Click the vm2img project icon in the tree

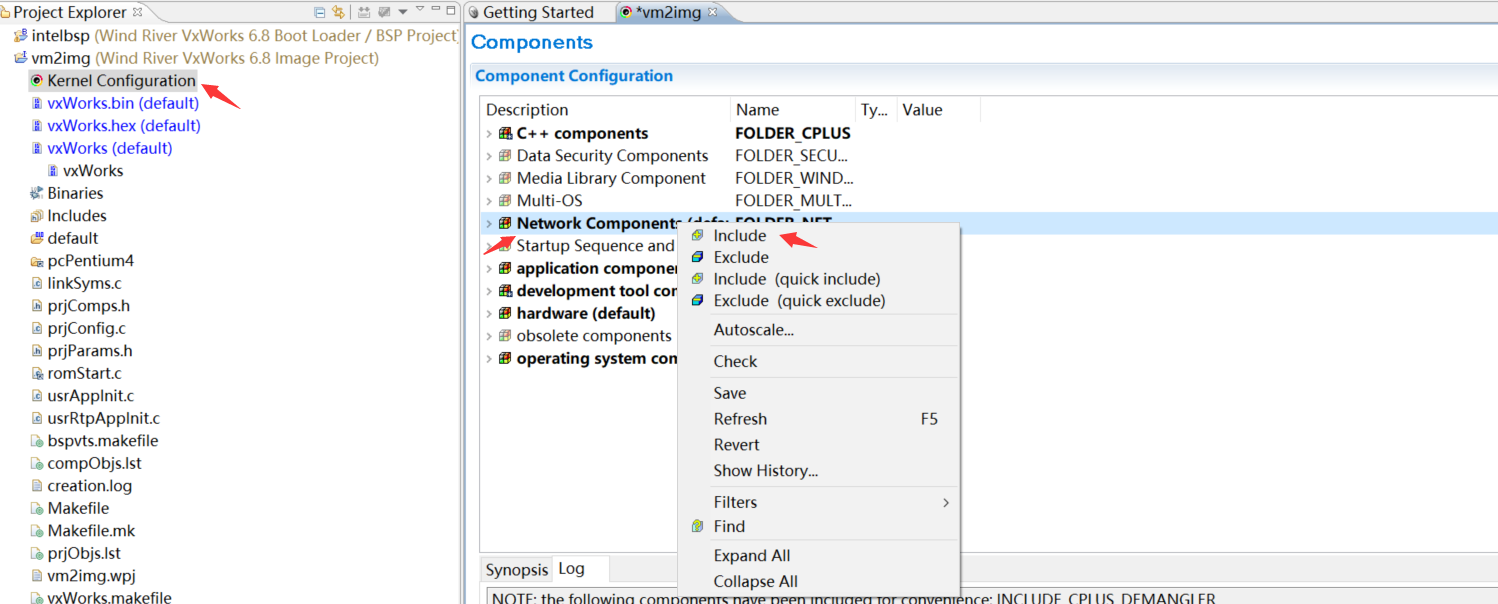pyautogui.click(x=20, y=58)
